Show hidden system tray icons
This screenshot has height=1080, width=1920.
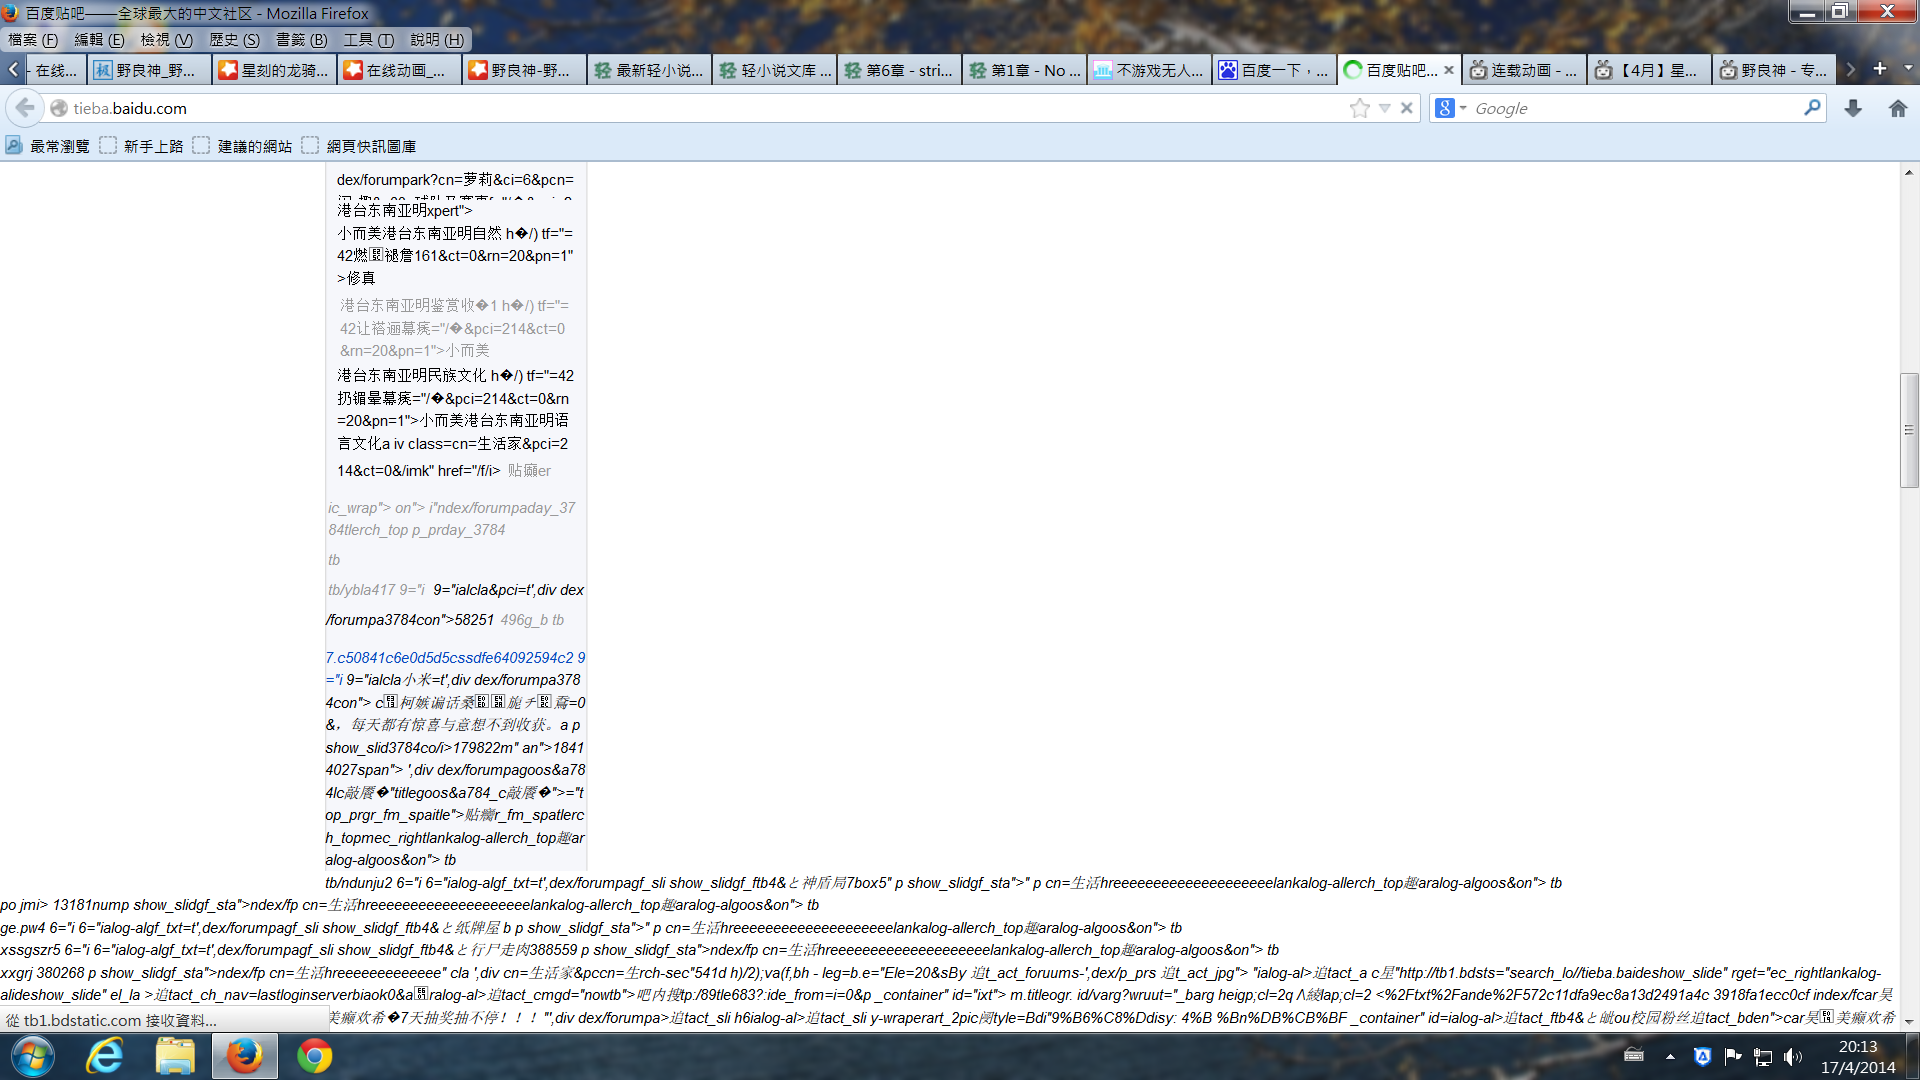pyautogui.click(x=1670, y=1056)
